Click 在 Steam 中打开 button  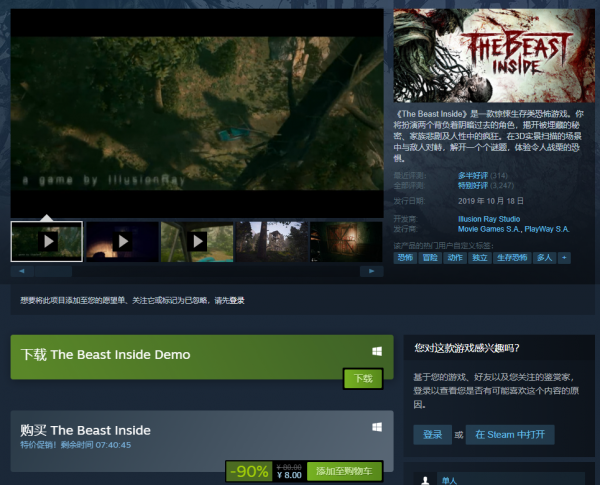click(x=510, y=434)
